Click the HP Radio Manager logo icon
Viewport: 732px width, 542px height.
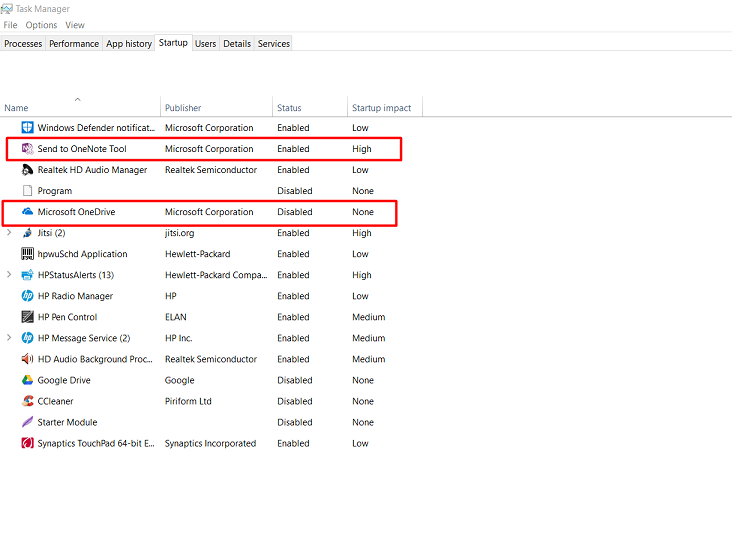click(28, 296)
